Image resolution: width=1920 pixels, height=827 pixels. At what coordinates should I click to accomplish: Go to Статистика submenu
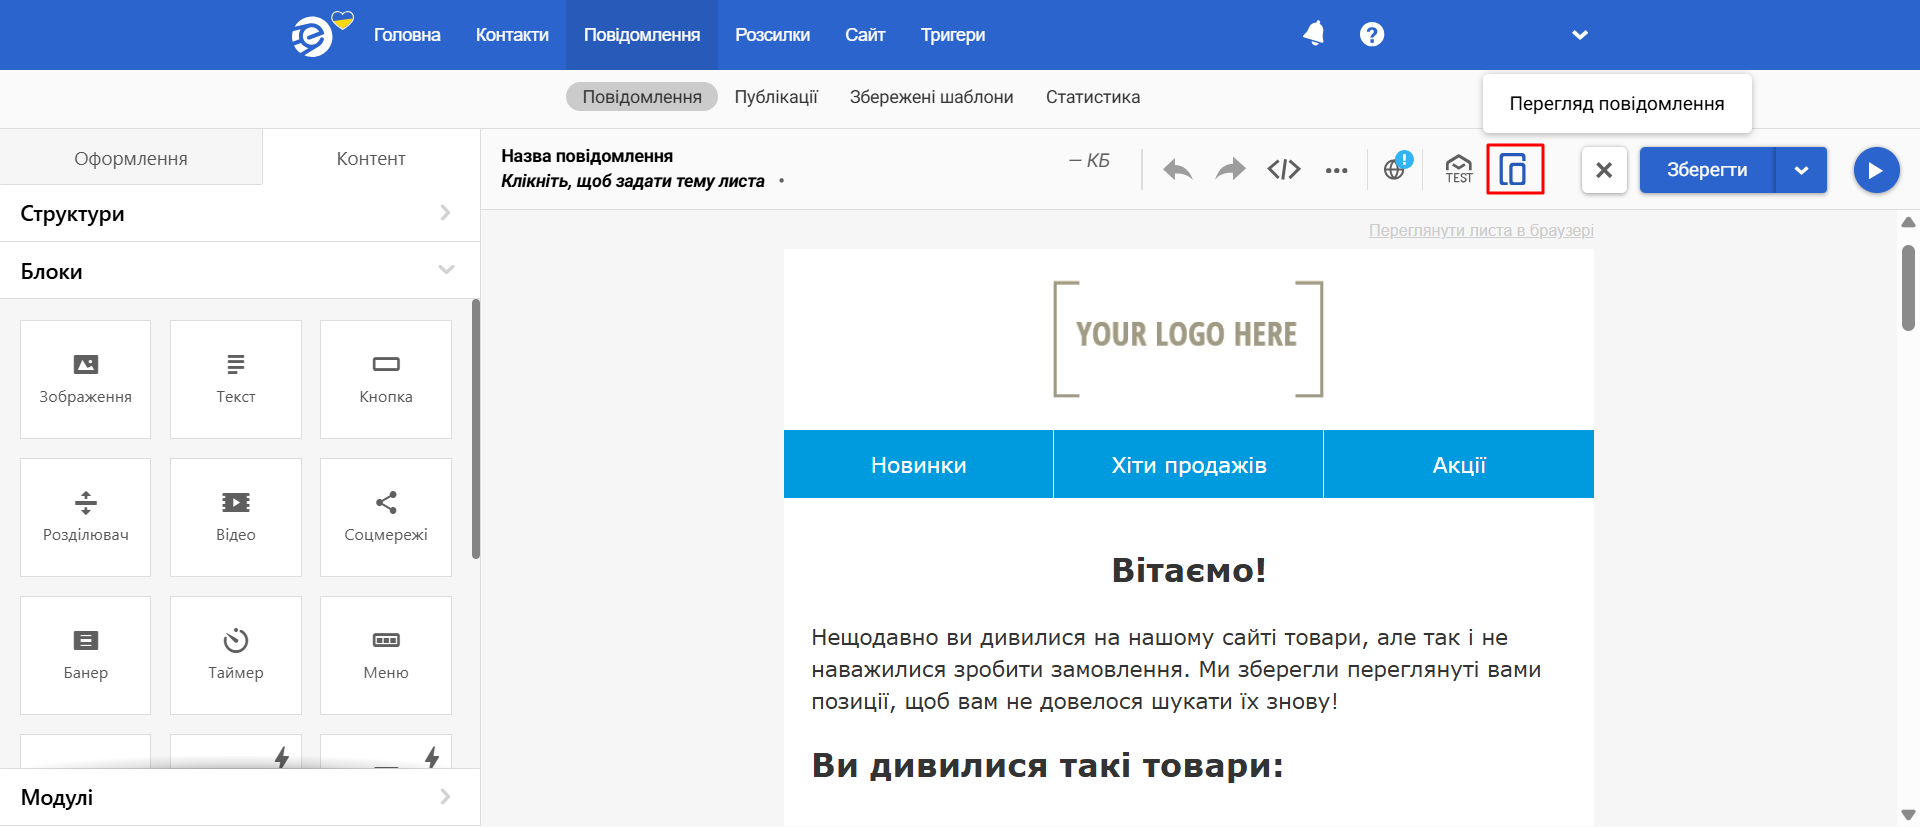point(1093,97)
